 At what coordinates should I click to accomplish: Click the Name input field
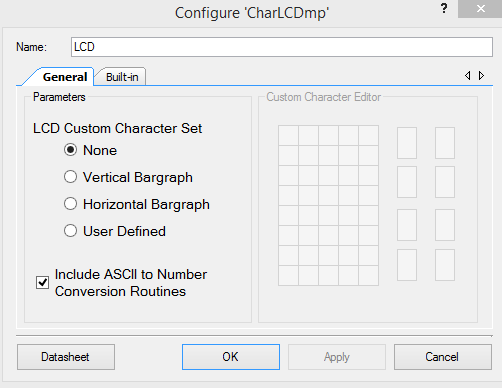pyautogui.click(x=282, y=47)
